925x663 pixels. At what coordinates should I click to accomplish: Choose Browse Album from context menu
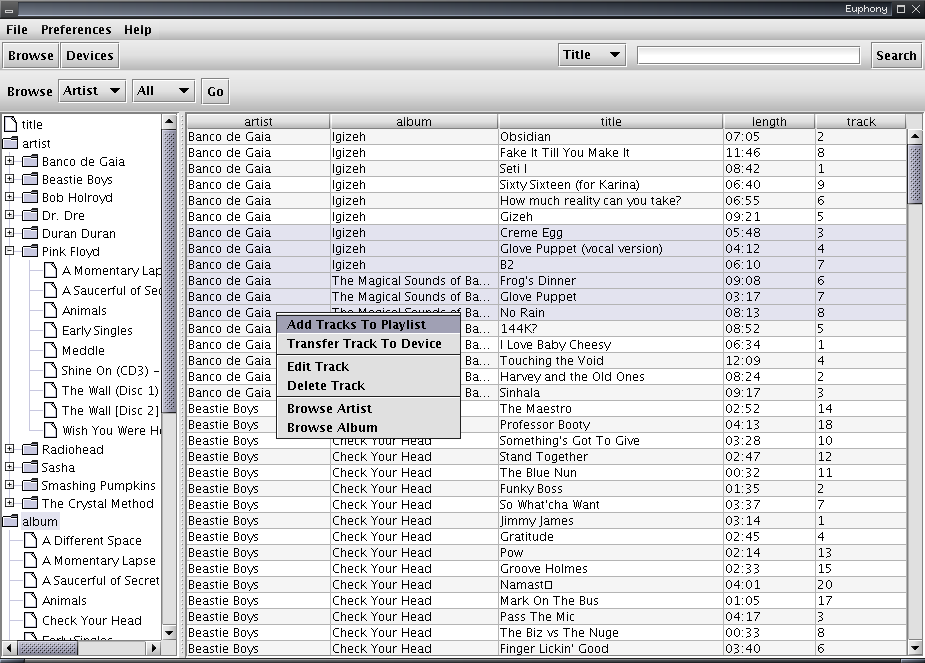[x=368, y=427]
